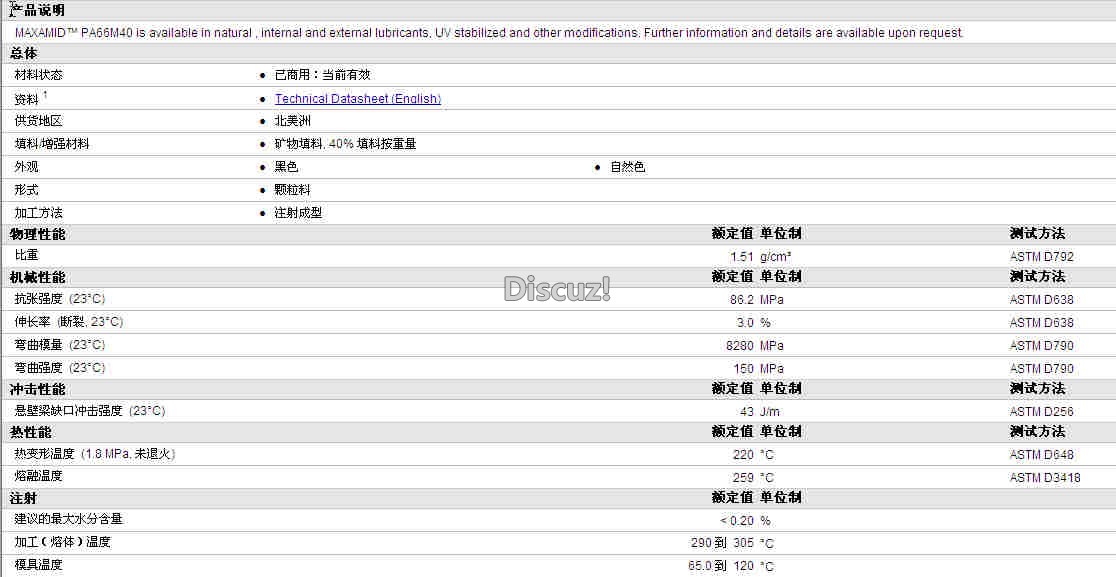Click 单位制 header in the 注射 row

(x=780, y=497)
